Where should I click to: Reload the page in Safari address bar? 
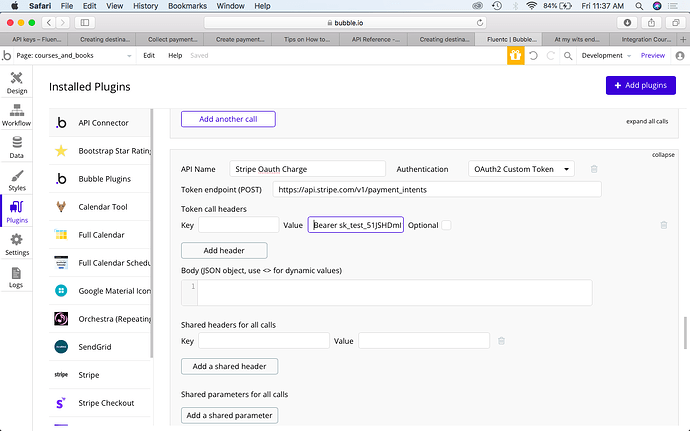coord(480,22)
